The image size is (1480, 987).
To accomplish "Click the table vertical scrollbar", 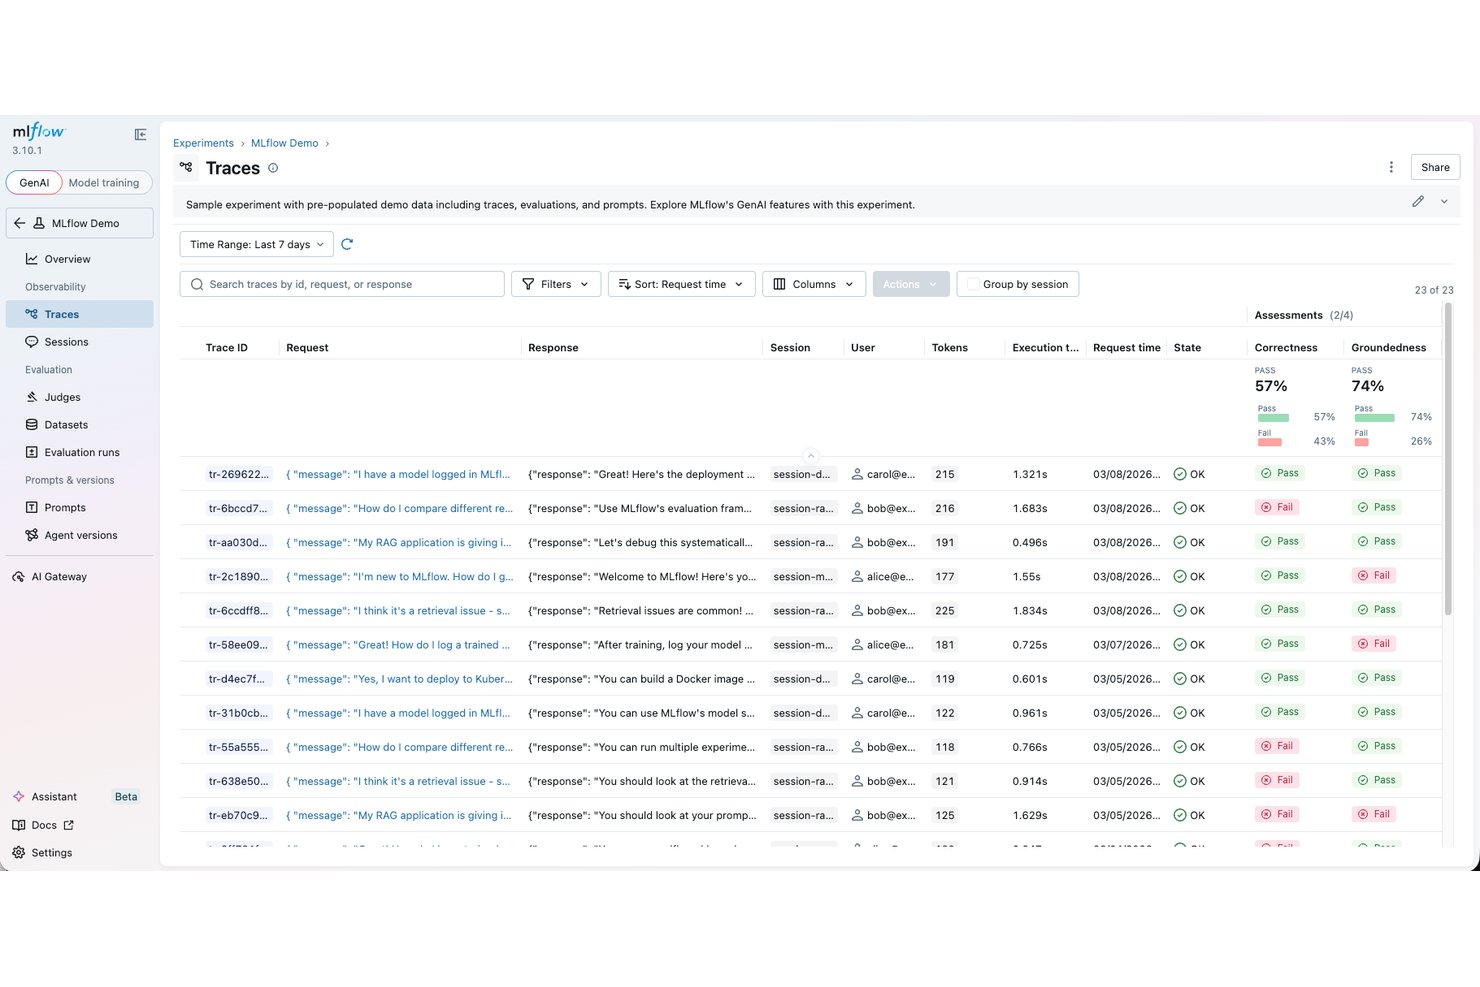I will click(x=1447, y=460).
